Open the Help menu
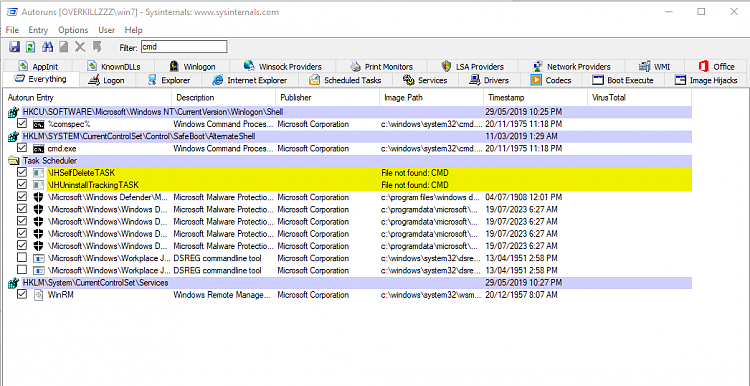This screenshot has width=750, height=386. tap(133, 30)
